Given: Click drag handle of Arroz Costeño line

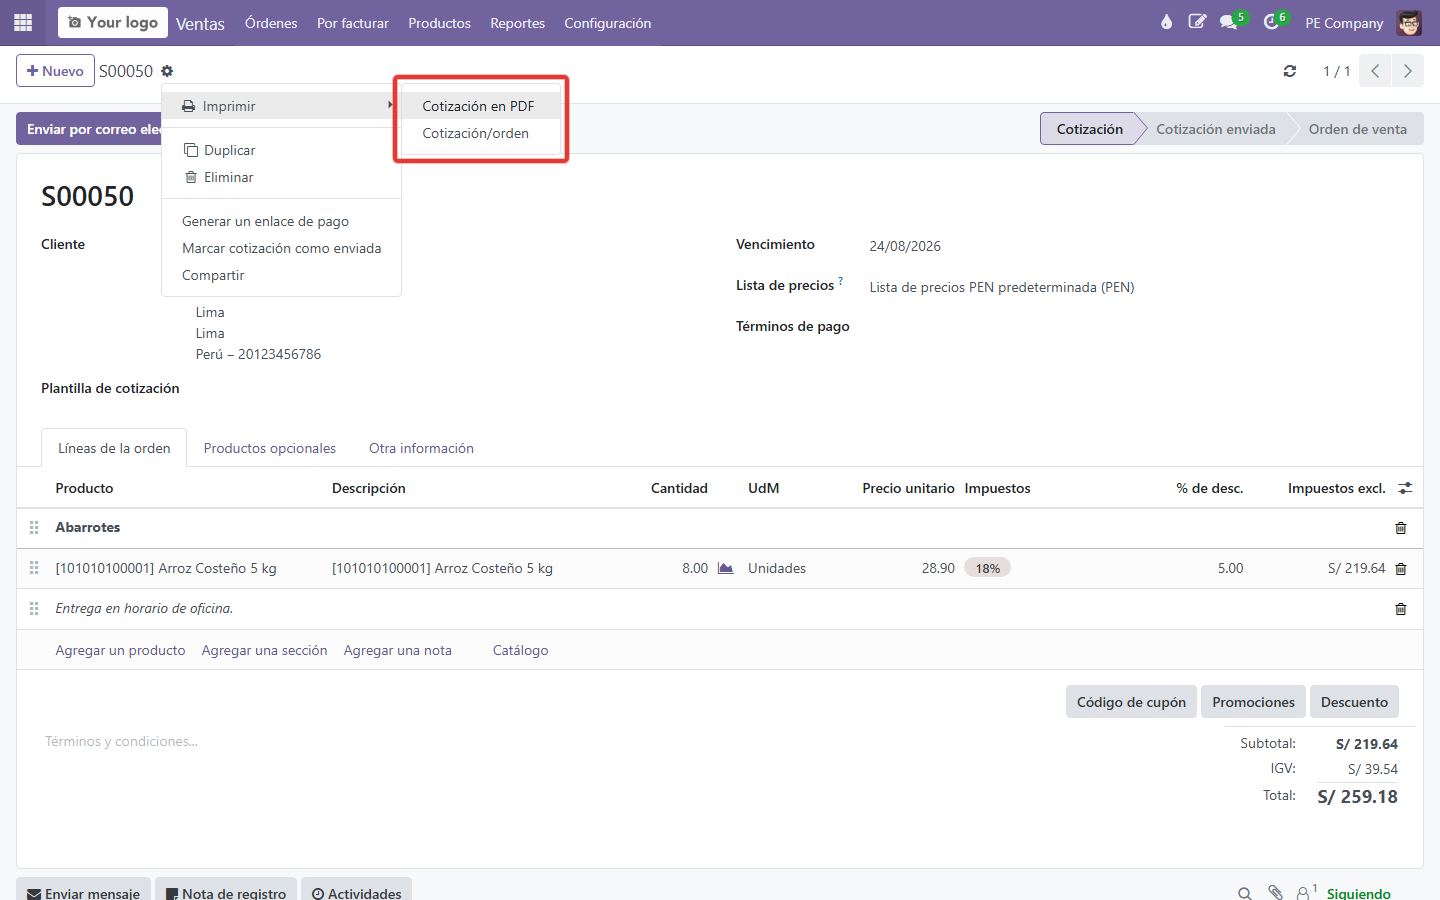Looking at the screenshot, I should (34, 568).
